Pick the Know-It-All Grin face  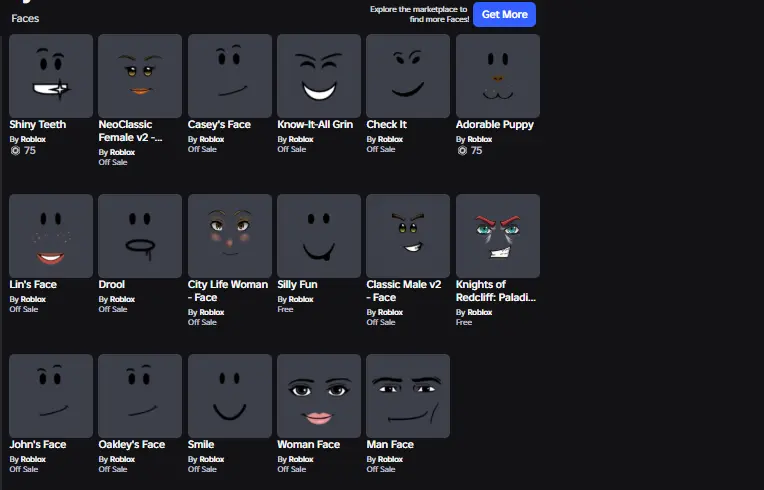point(319,76)
